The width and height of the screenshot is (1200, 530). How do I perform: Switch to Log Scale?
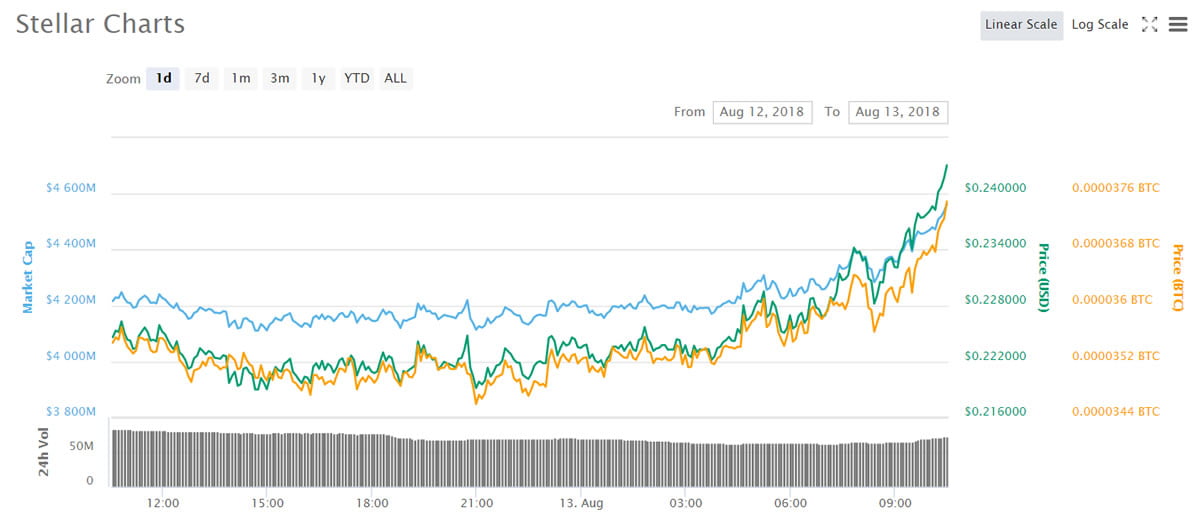click(1100, 25)
